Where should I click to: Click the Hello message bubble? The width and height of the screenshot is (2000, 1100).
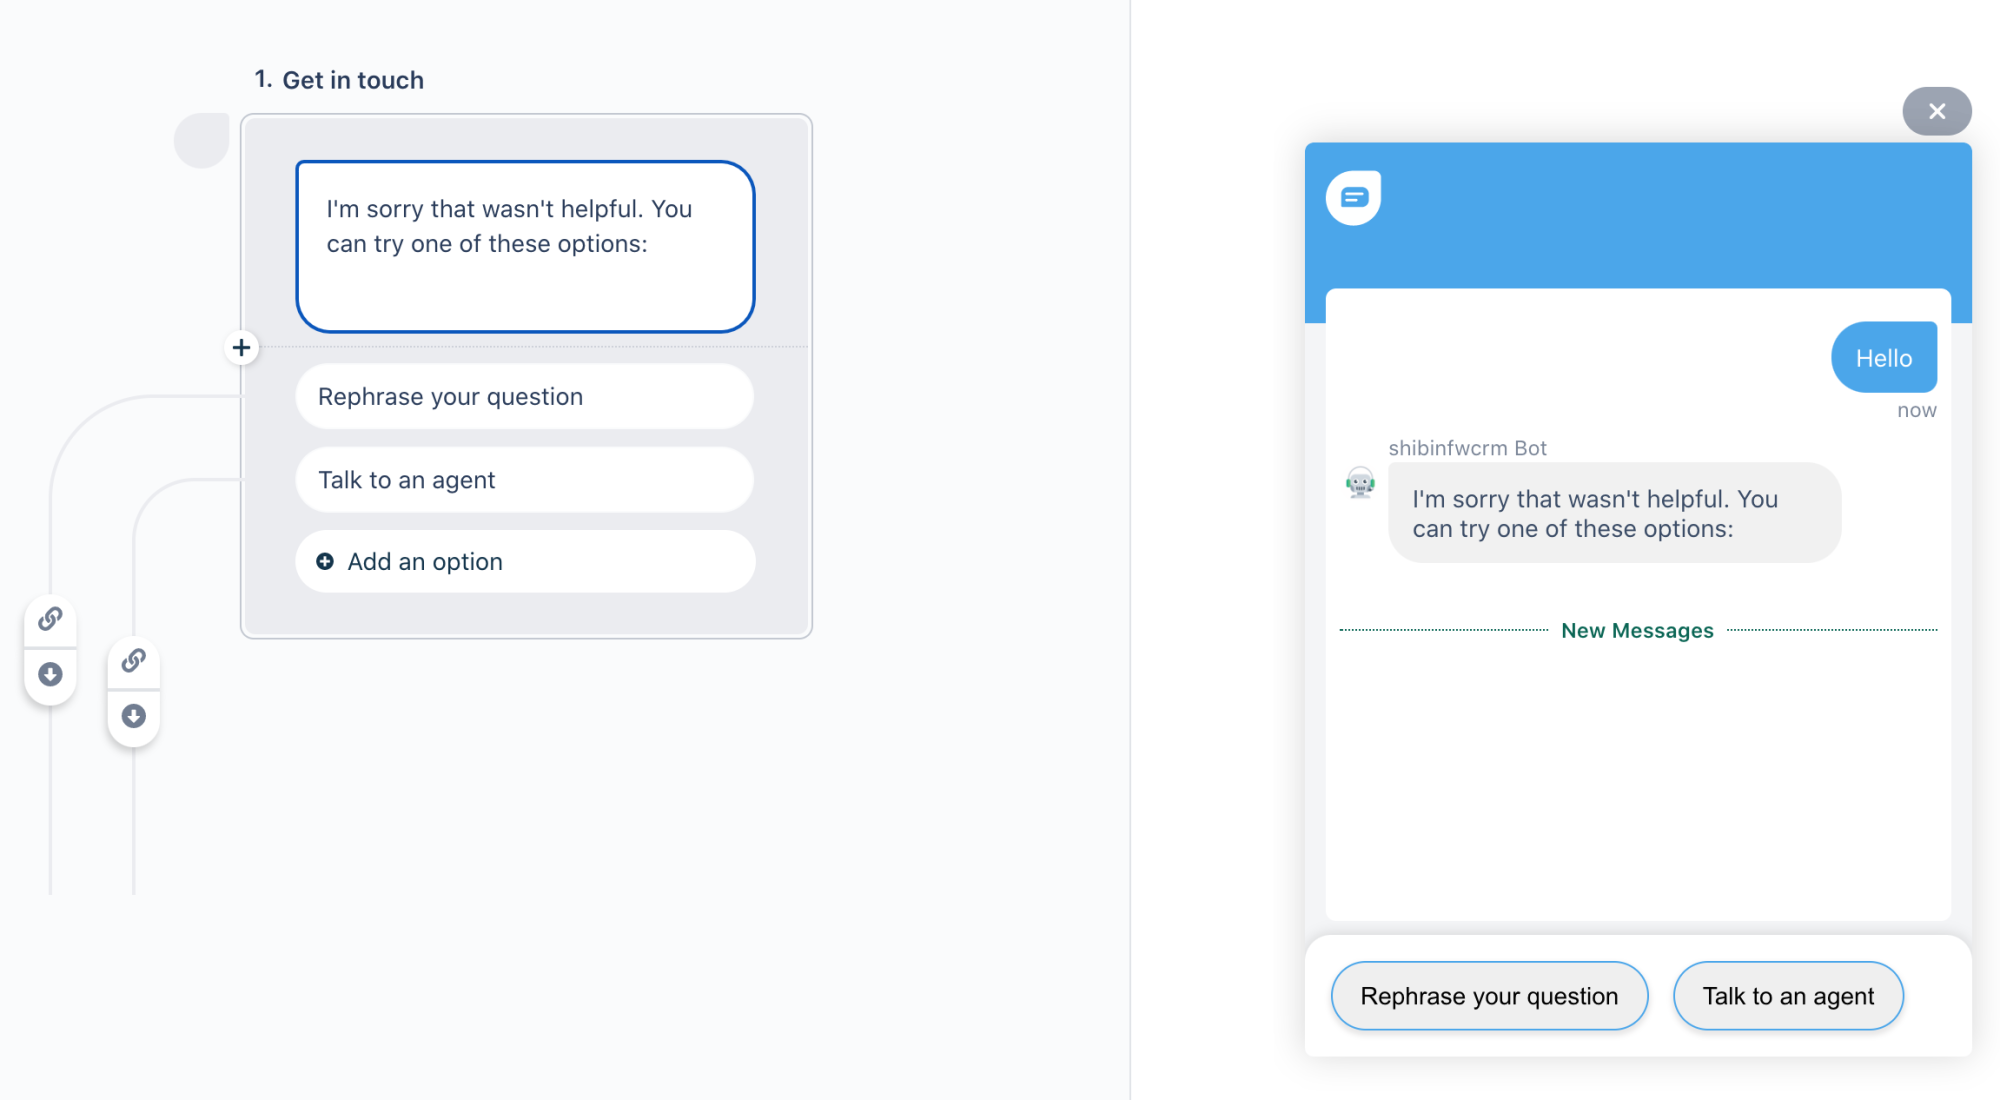click(x=1884, y=358)
